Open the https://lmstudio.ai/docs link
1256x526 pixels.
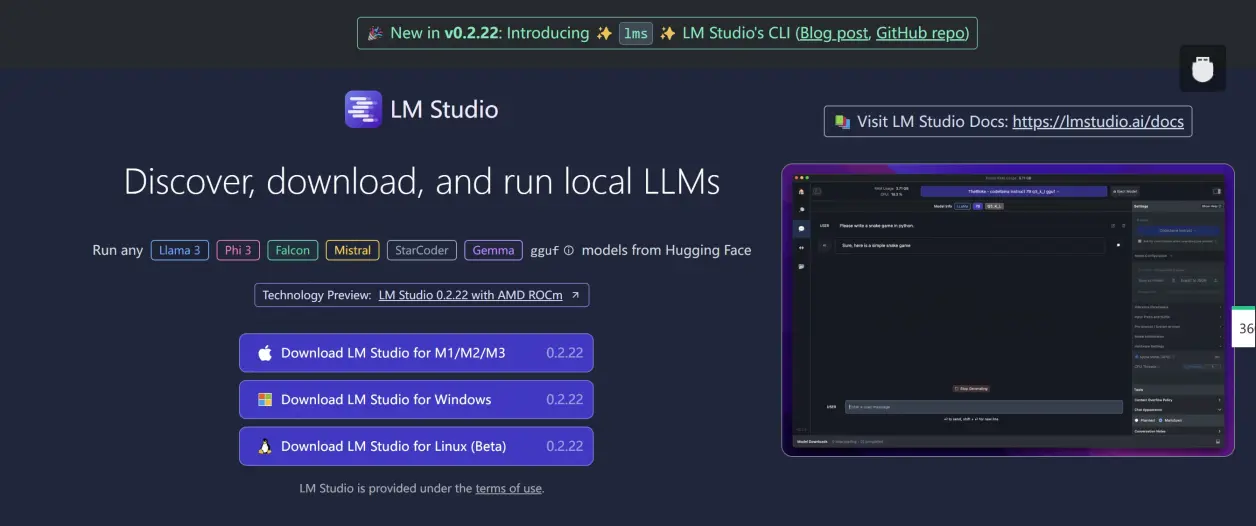click(x=1098, y=122)
